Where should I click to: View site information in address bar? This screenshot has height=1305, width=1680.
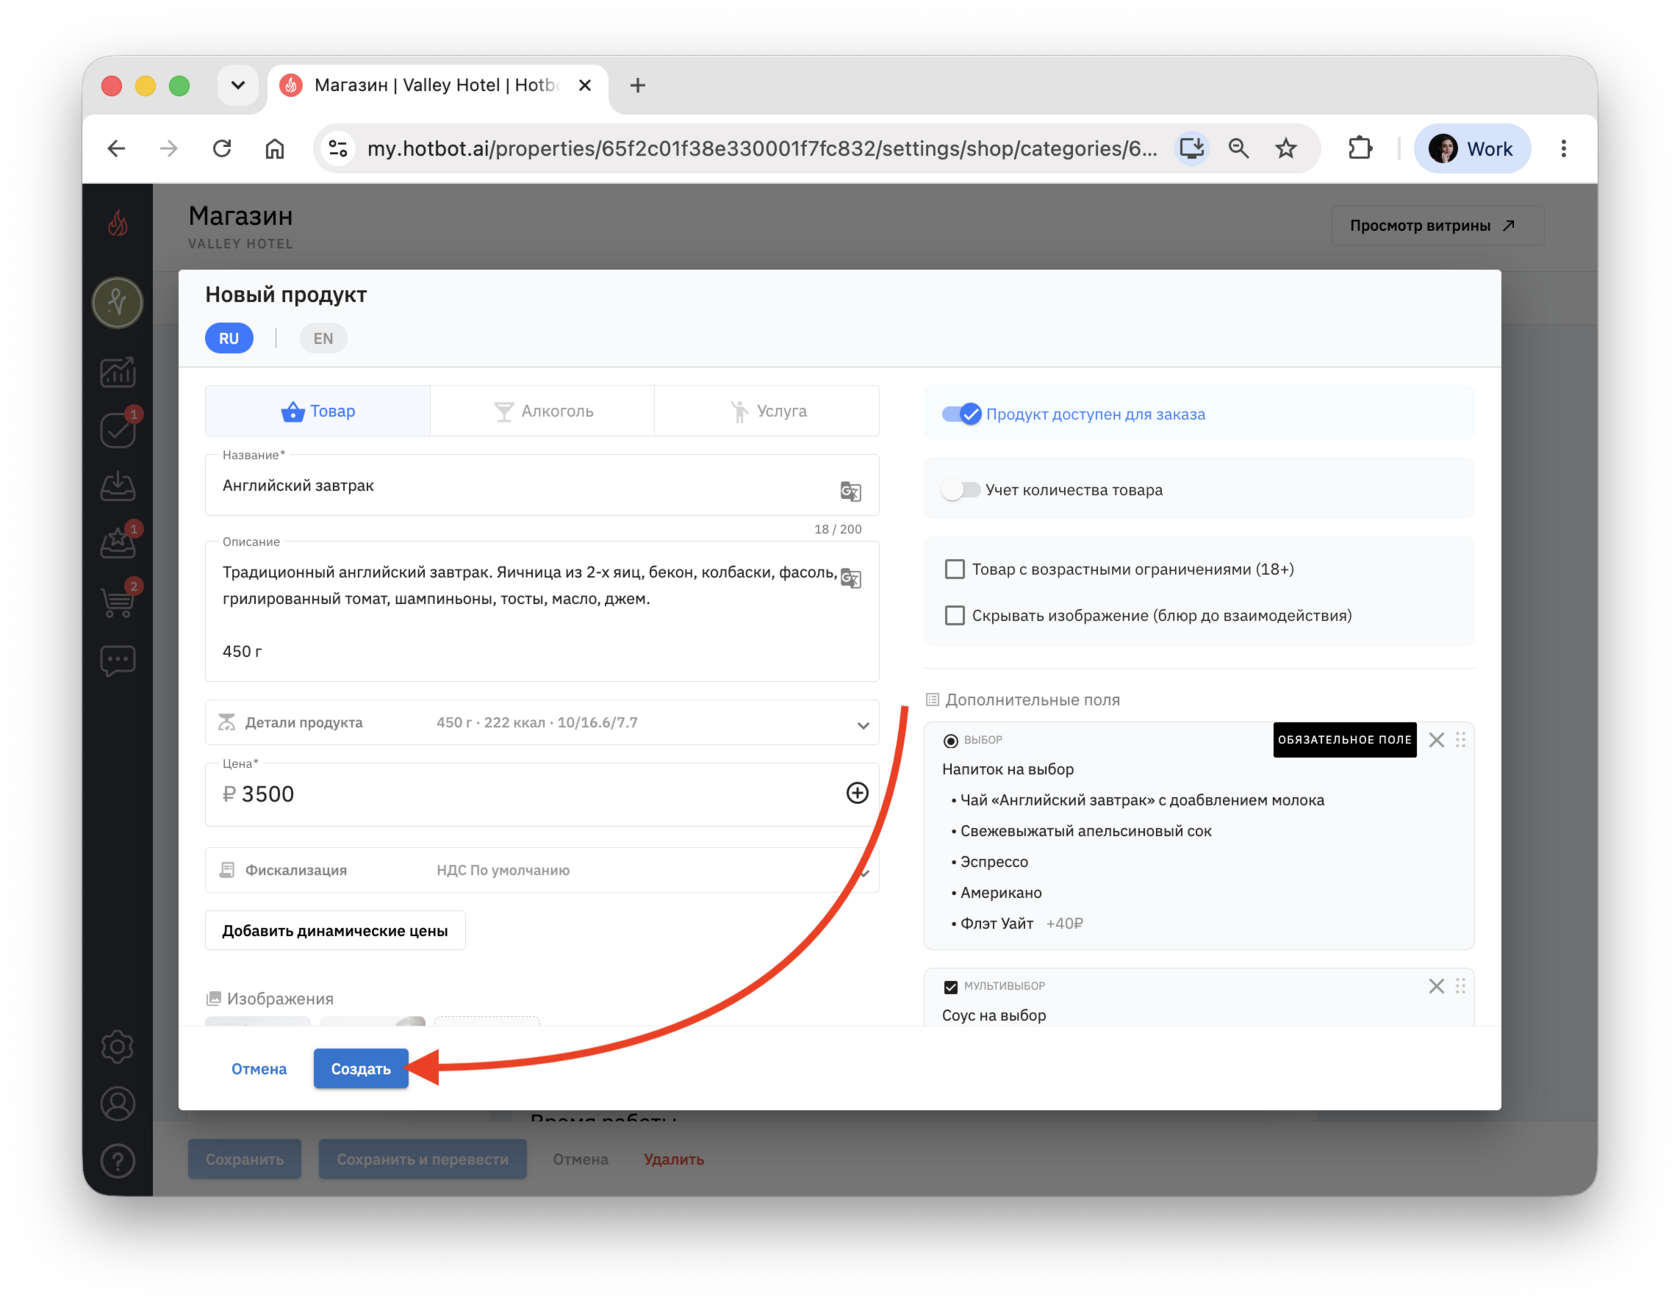[x=338, y=149]
